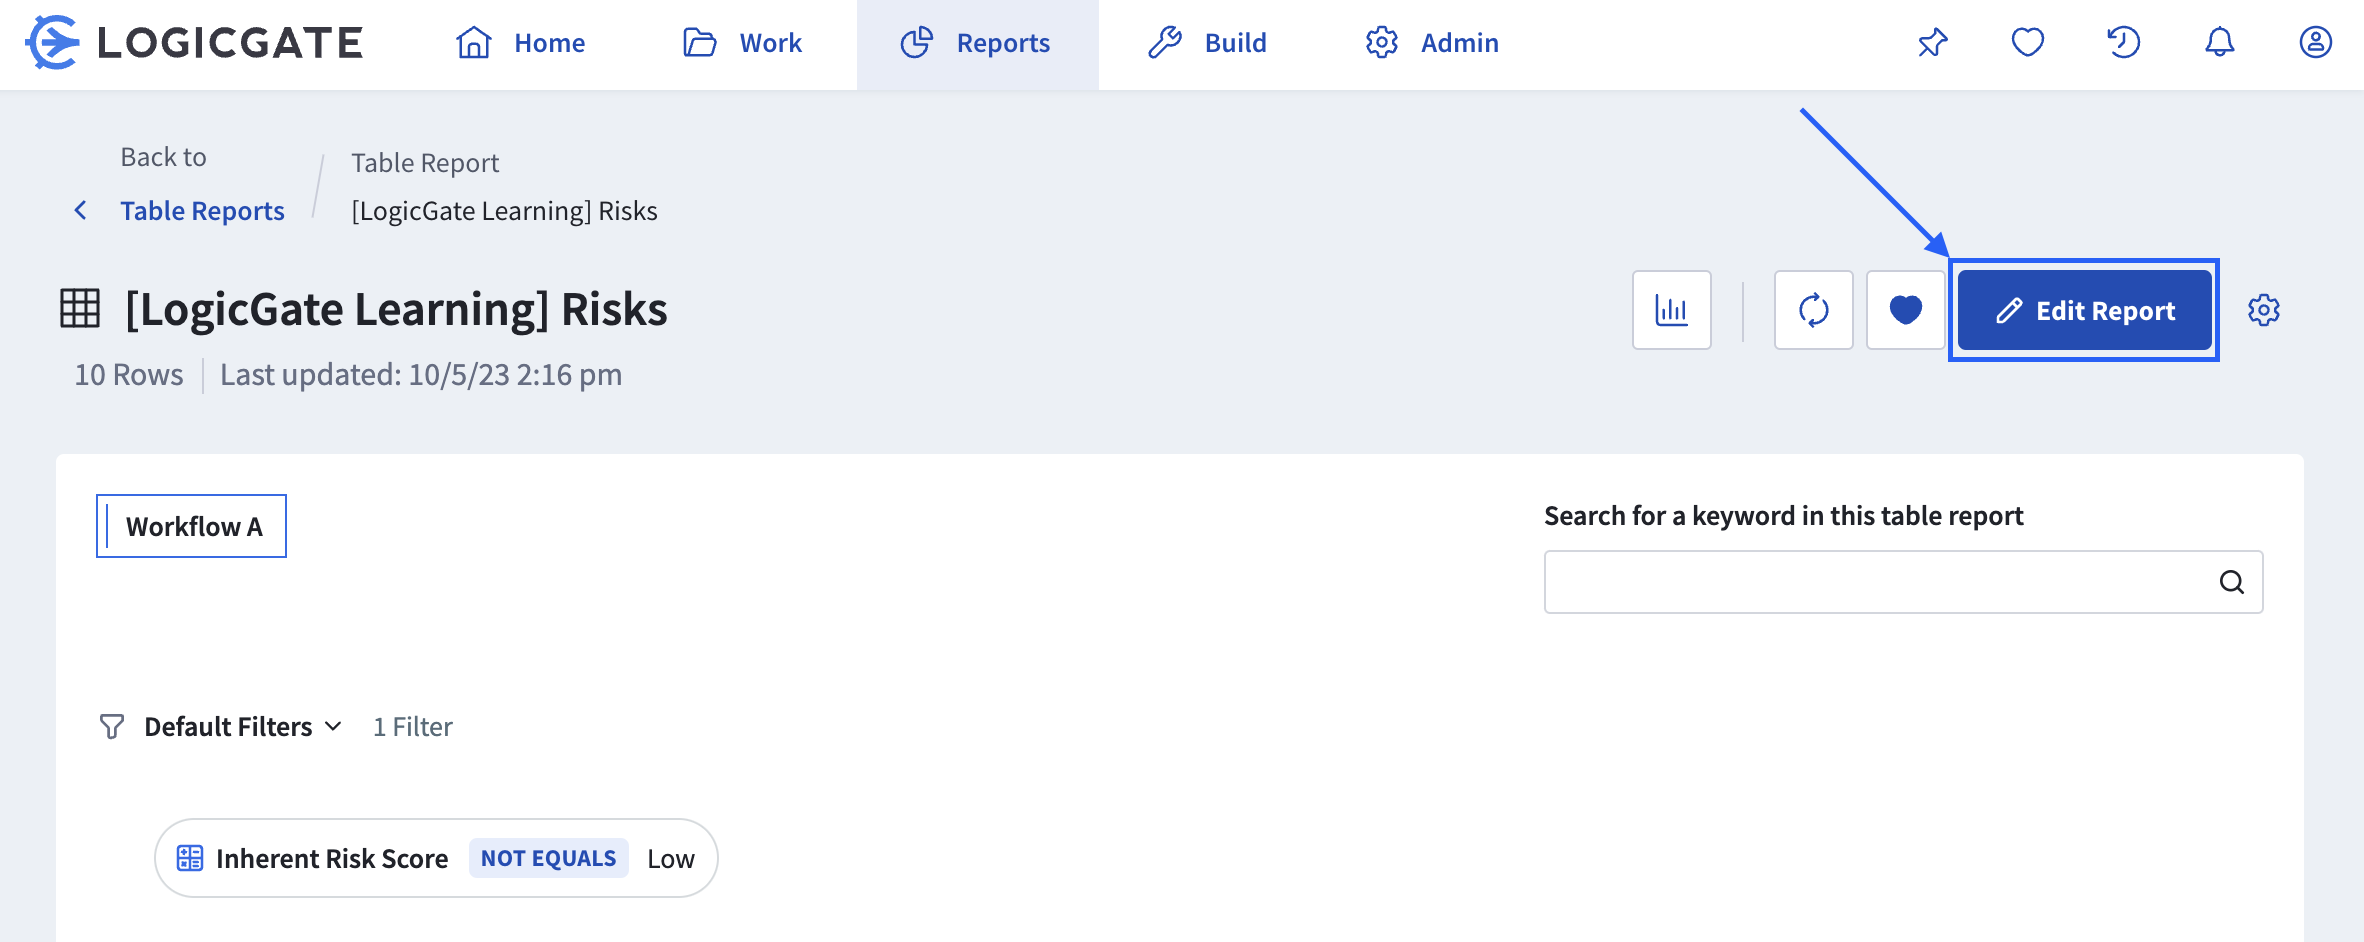
Task: Click the LogicGate logo
Action: pyautogui.click(x=194, y=43)
